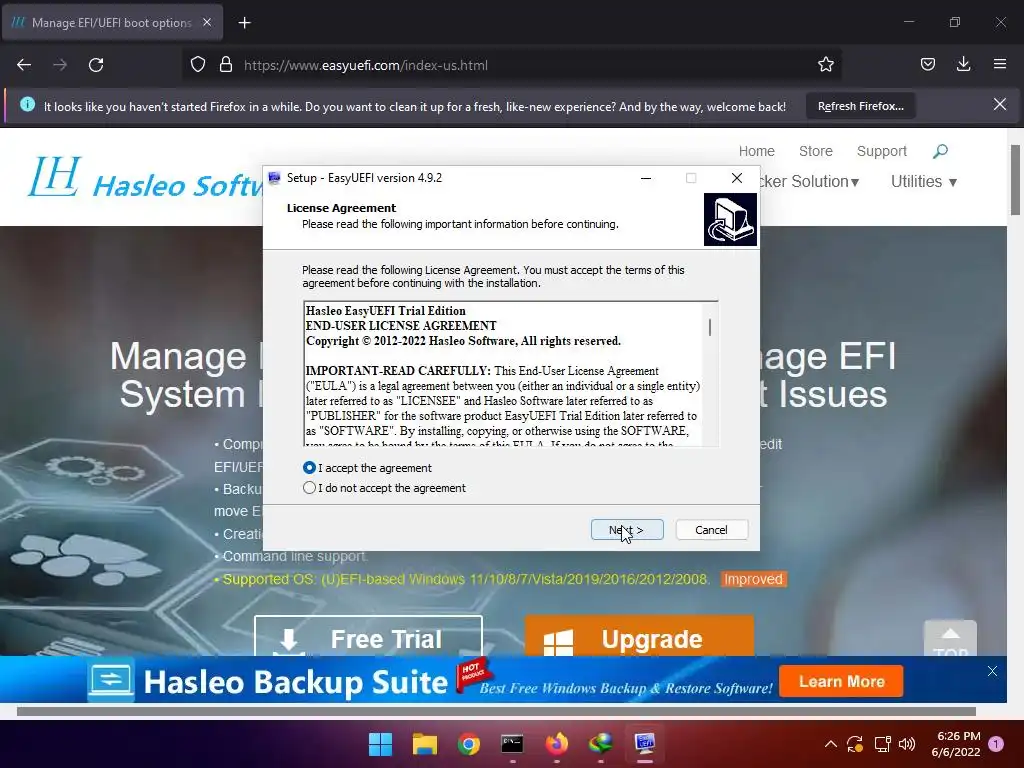Open the terminal app on taskbar
Viewport: 1024px width, 768px height.
point(512,744)
